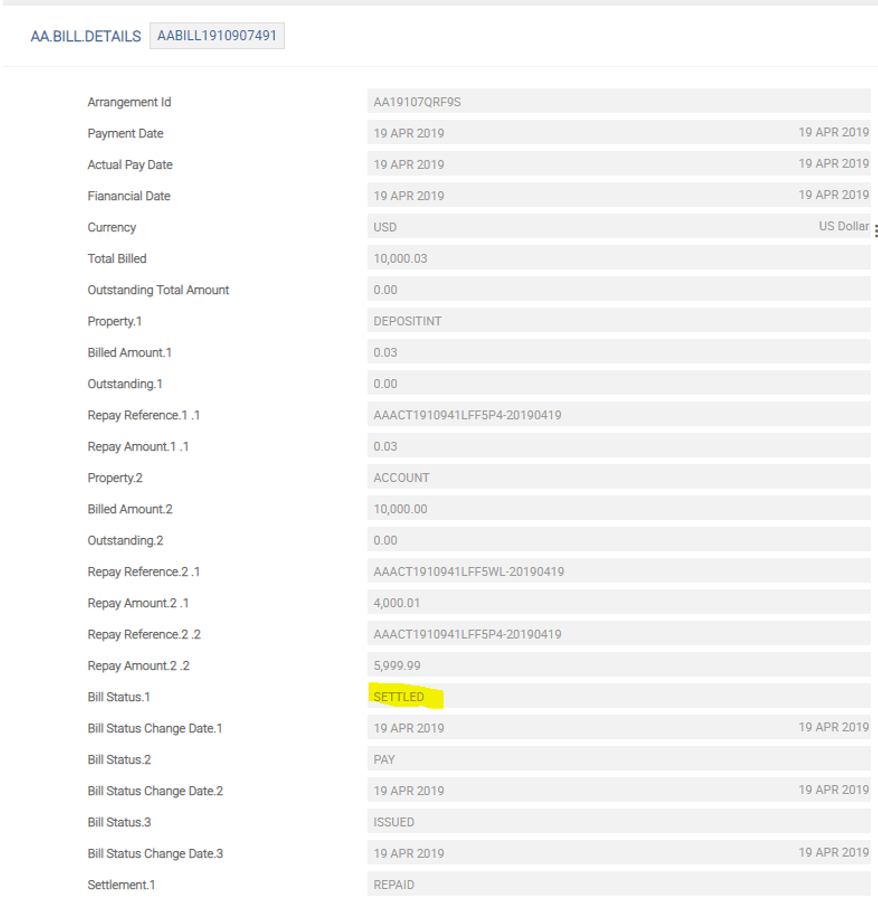Click the Repay Reference.1 .1 field
This screenshot has width=878, height=897.
point(618,415)
